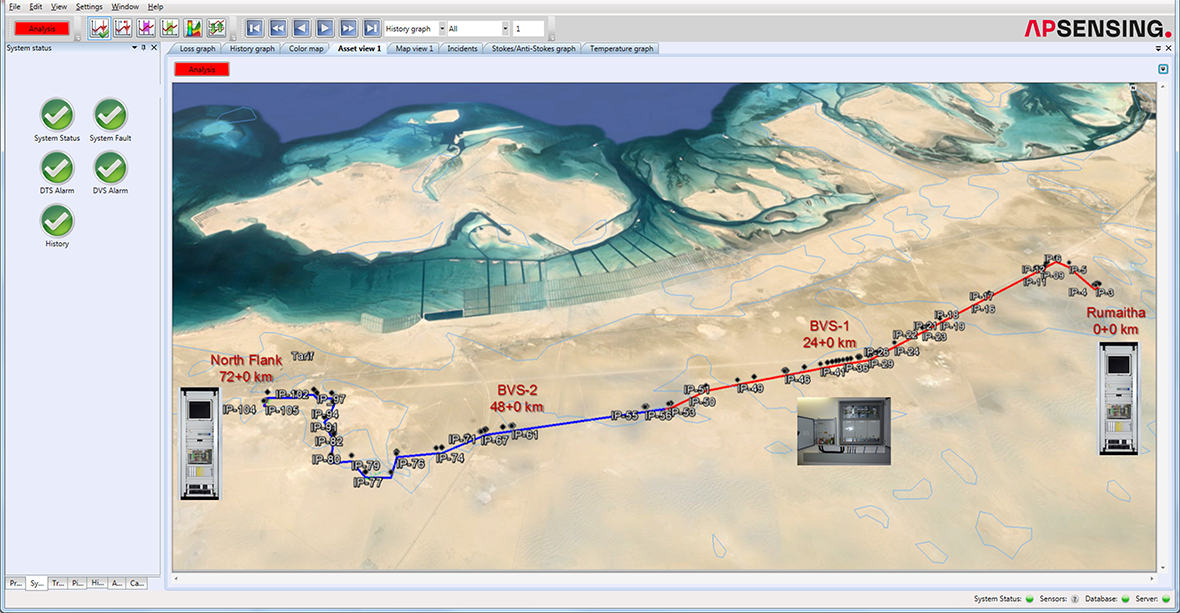Open the Incidents tab

462,49
